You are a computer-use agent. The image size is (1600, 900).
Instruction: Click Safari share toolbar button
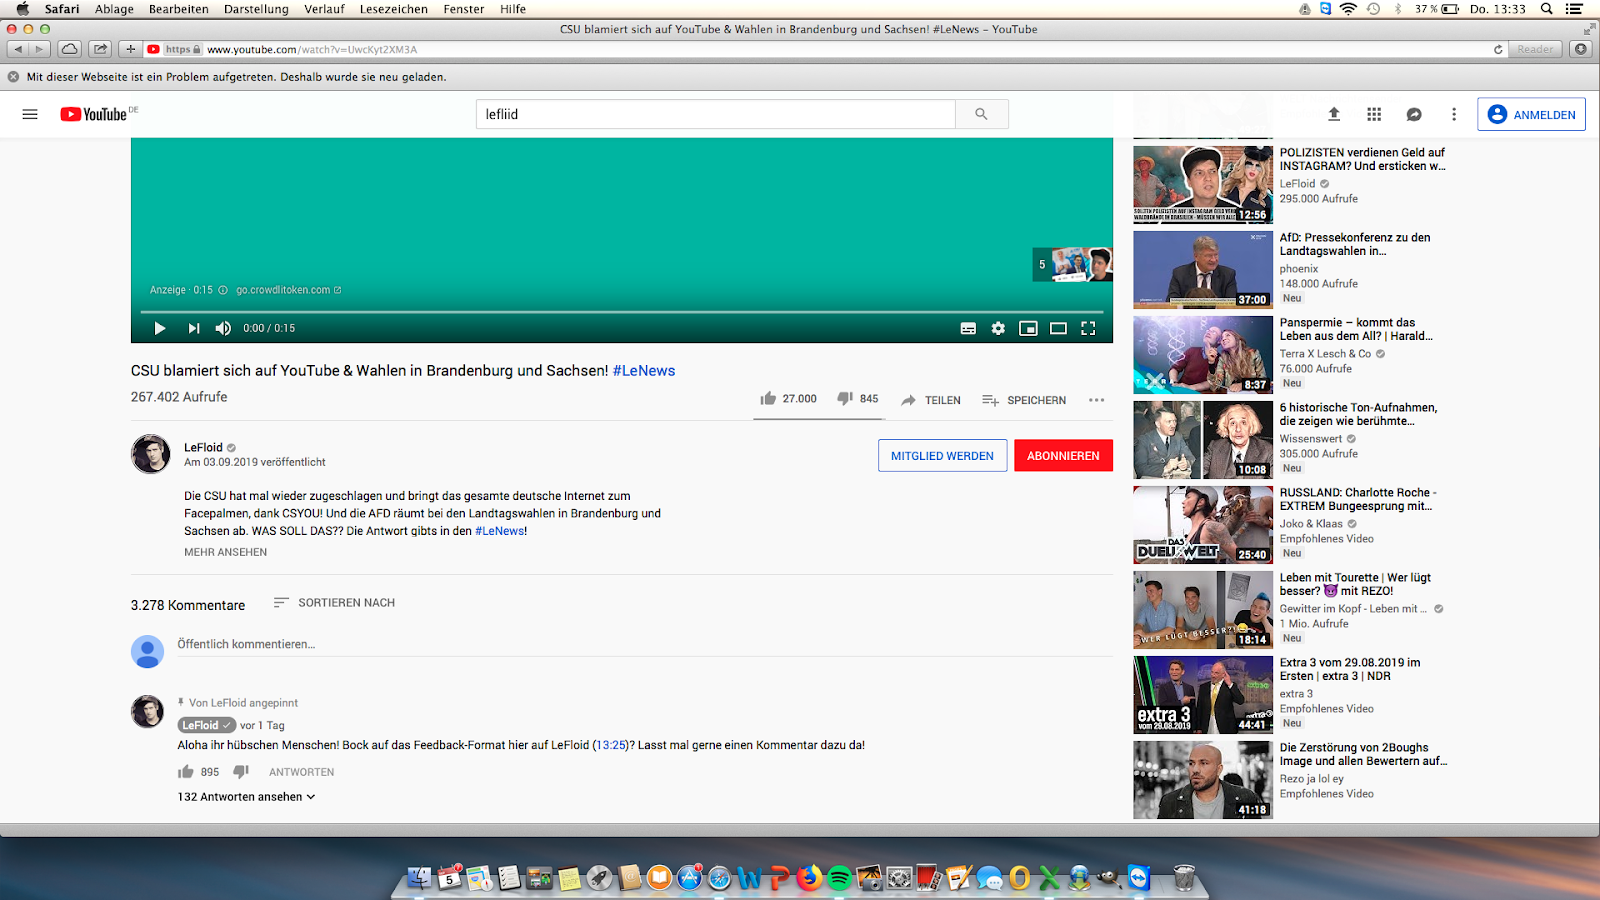pos(100,49)
